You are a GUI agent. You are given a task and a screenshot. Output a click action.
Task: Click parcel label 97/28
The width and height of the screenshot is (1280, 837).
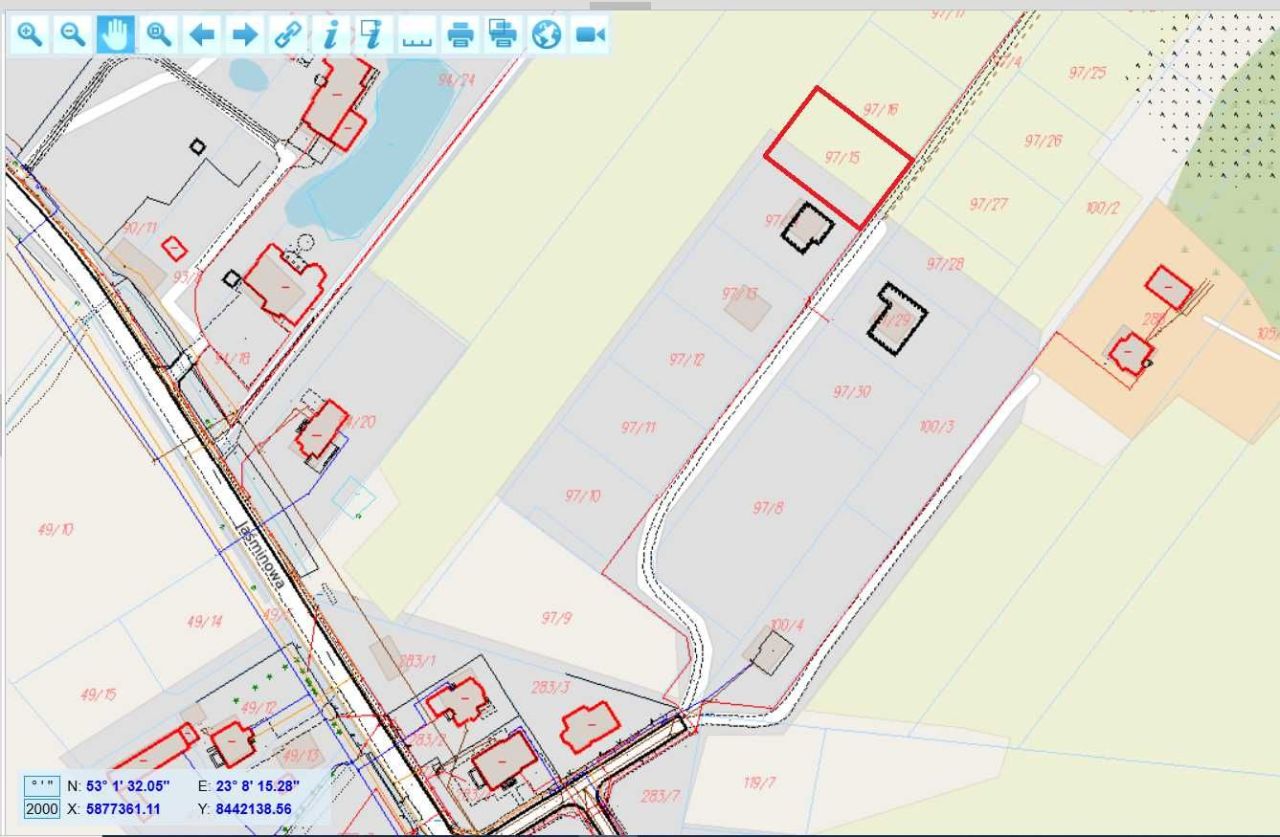click(945, 264)
